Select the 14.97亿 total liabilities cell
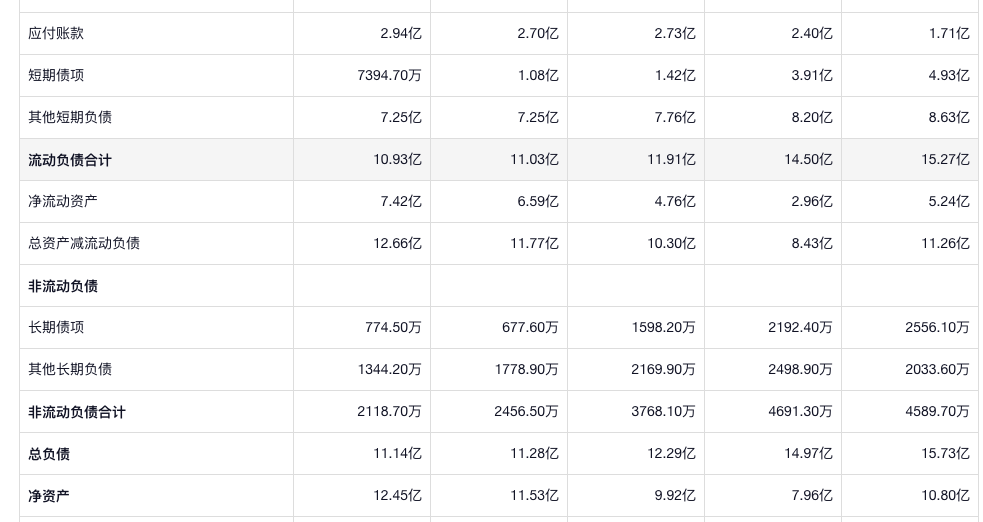The width and height of the screenshot is (983, 522). (808, 454)
